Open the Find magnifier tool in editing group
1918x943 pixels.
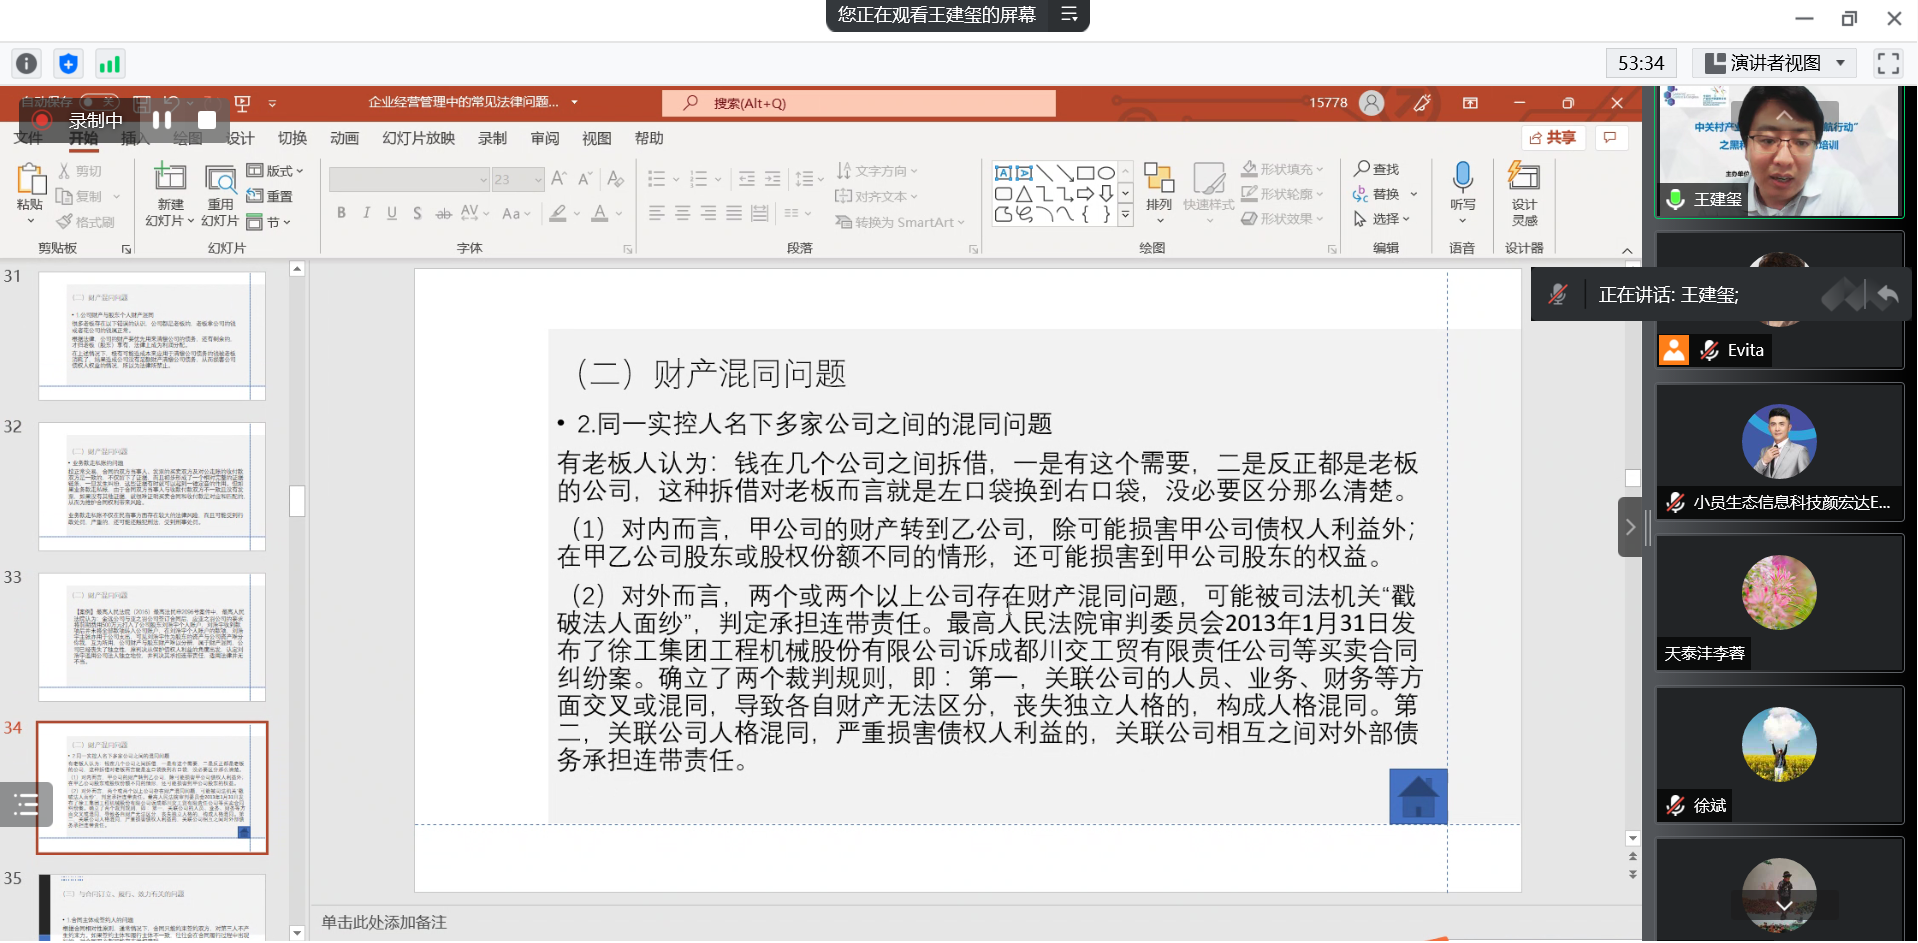point(1377,169)
